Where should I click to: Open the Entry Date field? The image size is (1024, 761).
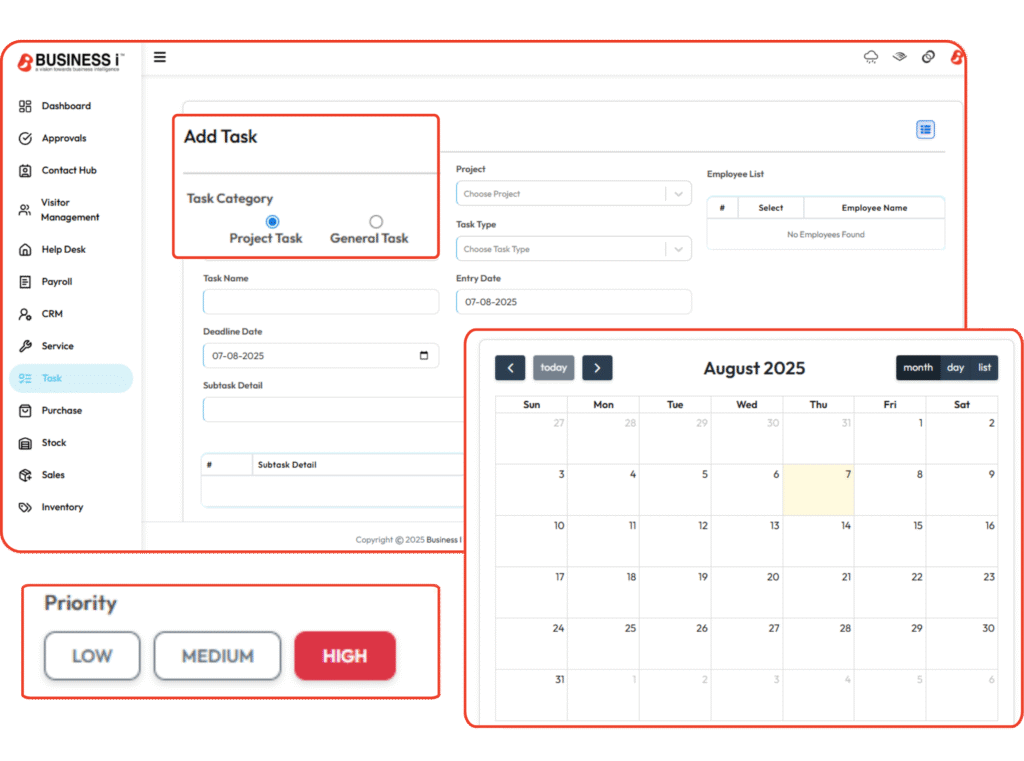573,302
